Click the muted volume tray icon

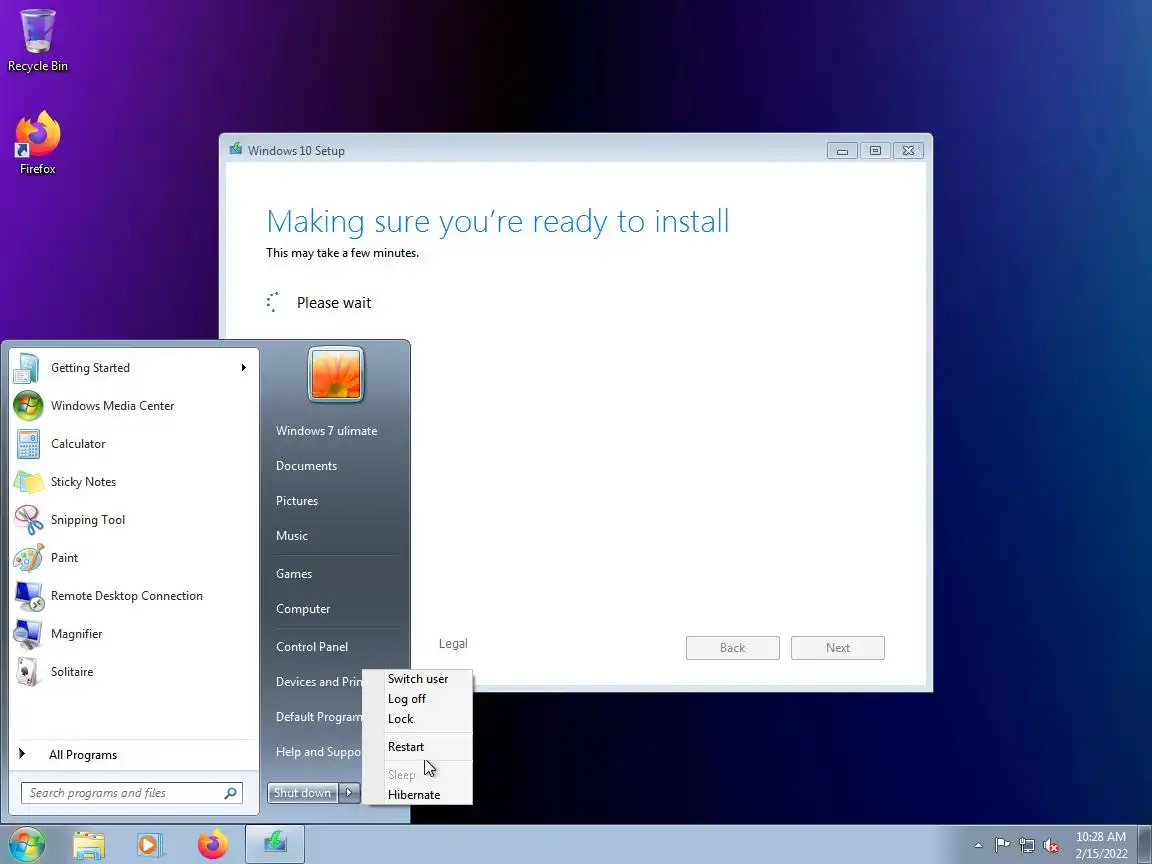pyautogui.click(x=1051, y=846)
